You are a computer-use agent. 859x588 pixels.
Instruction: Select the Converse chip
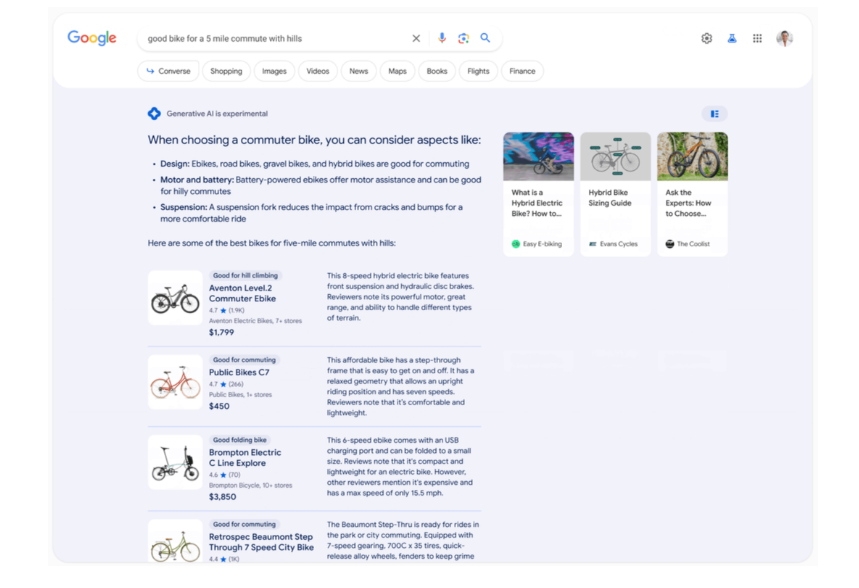168,71
